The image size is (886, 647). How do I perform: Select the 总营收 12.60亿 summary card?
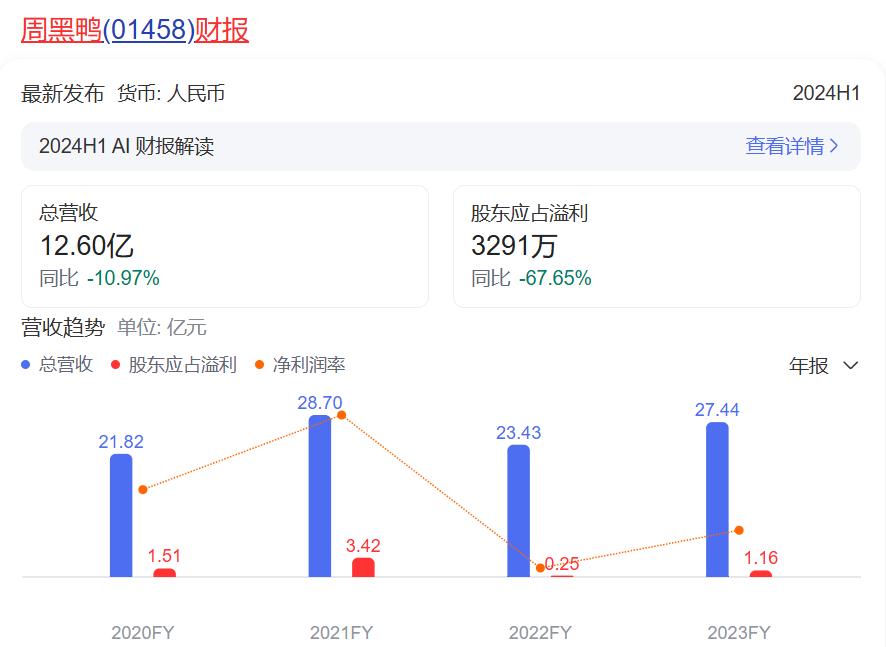(225, 246)
